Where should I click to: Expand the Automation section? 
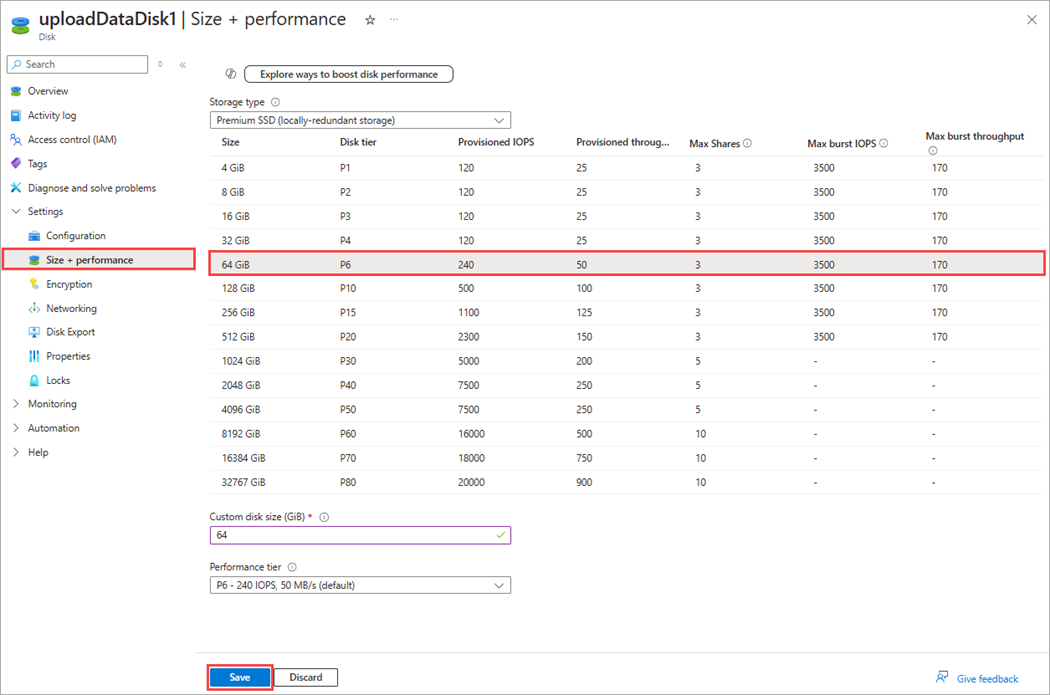coord(16,428)
